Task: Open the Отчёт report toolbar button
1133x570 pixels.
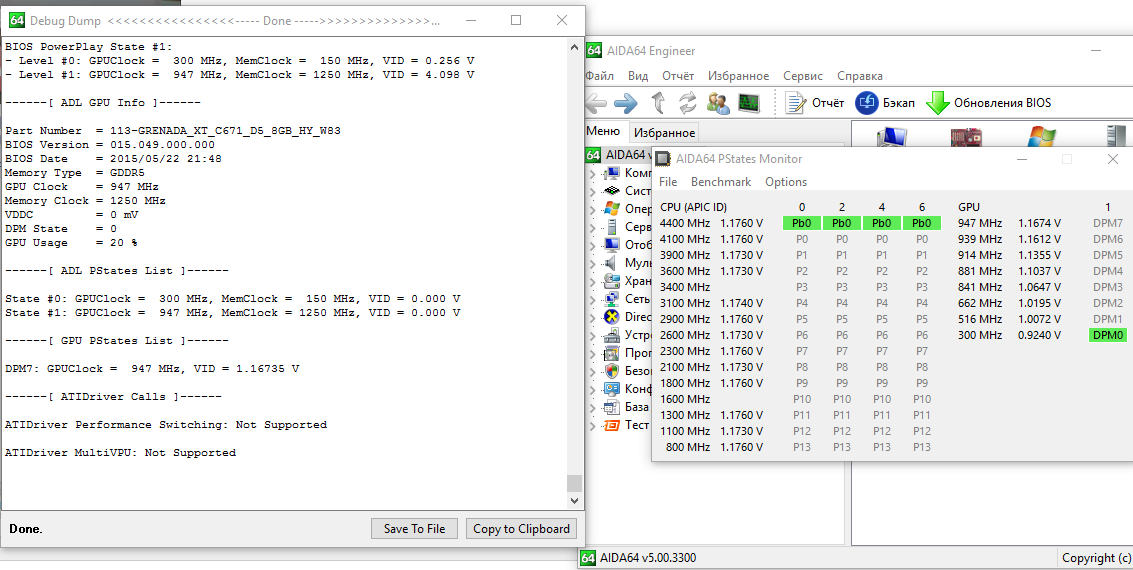Action: click(x=815, y=103)
